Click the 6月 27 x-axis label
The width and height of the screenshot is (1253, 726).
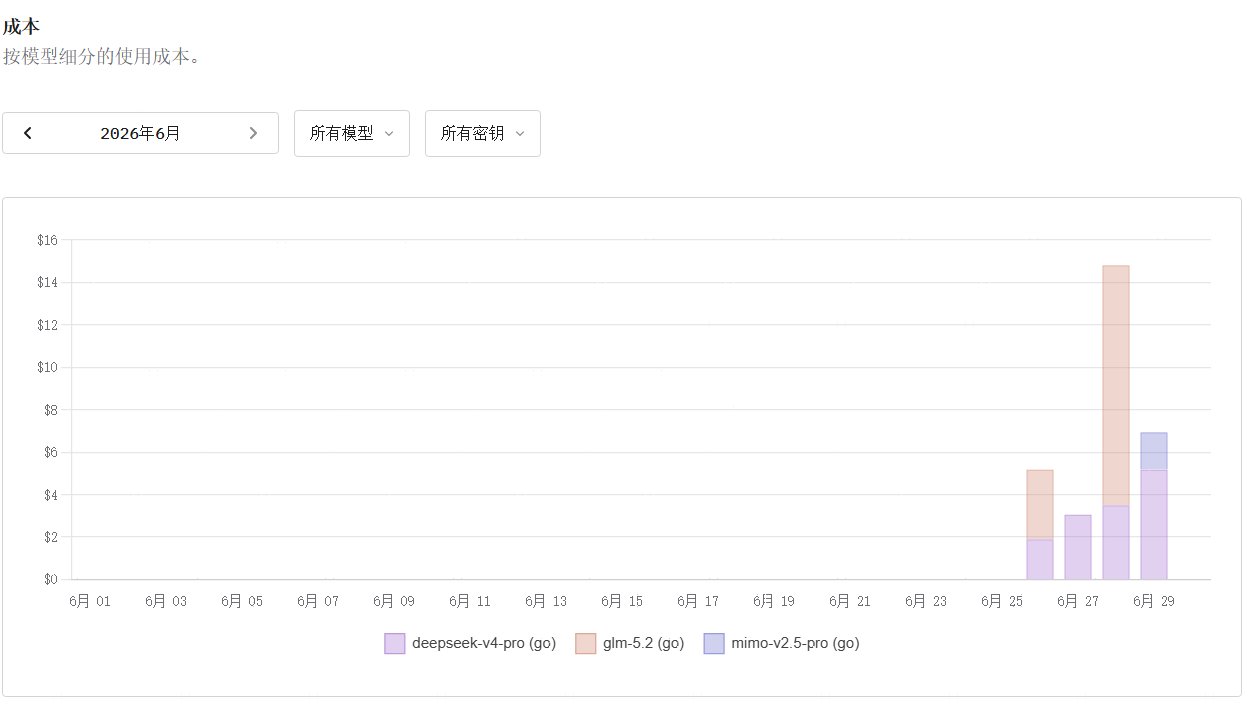[x=1078, y=601]
